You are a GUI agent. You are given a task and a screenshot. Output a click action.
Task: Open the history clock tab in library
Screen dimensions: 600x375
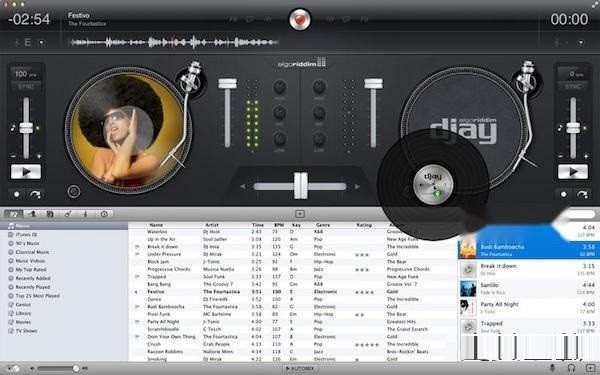[104, 214]
